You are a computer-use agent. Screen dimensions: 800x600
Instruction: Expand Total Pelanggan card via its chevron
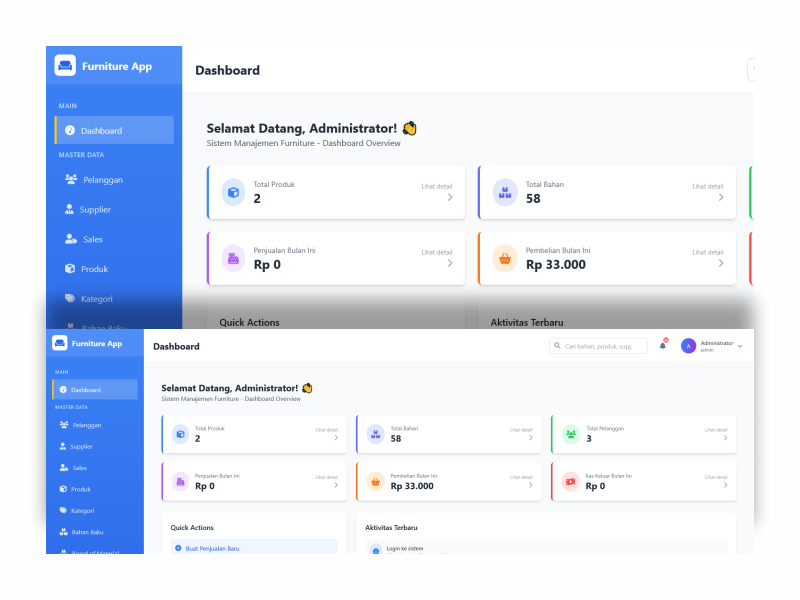725,438
